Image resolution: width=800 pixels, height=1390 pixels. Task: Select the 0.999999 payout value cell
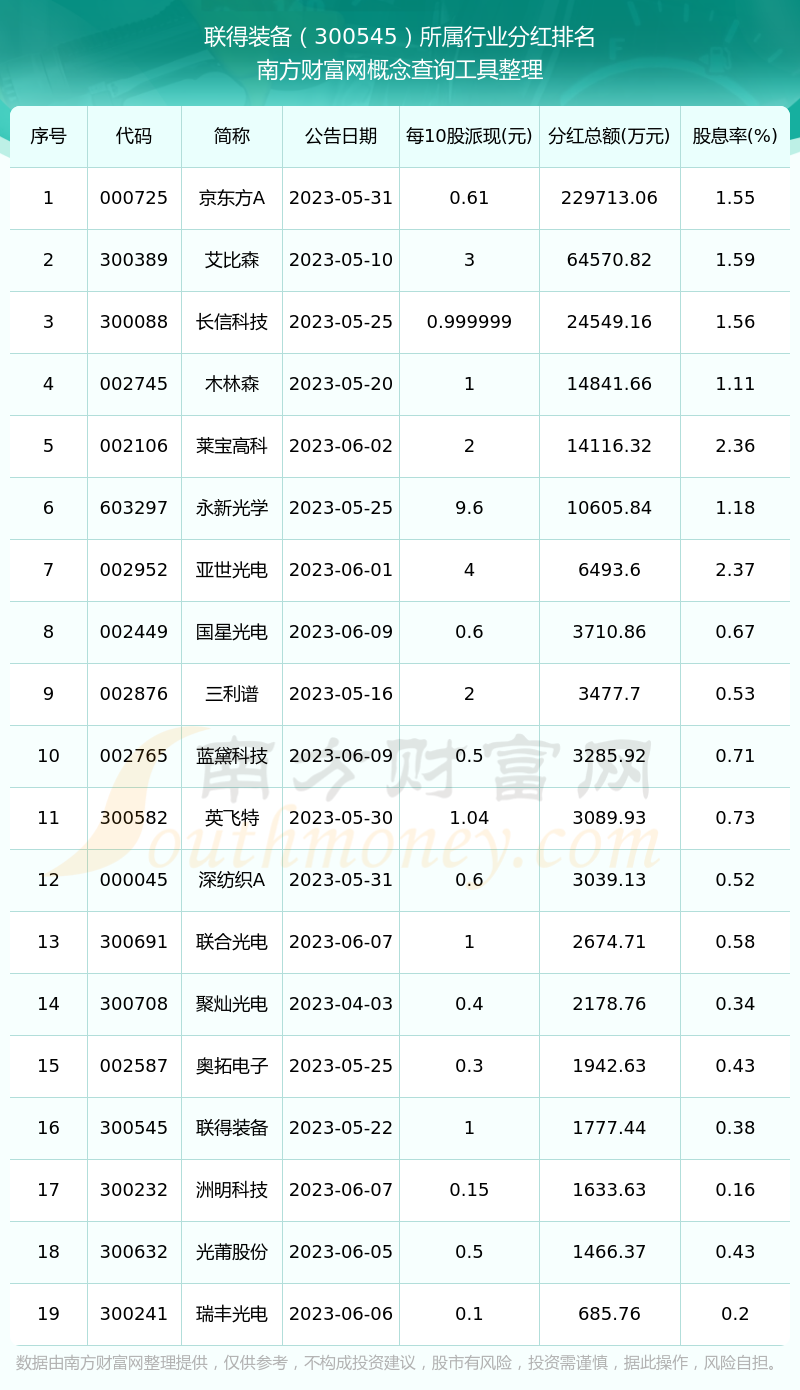[x=469, y=322]
